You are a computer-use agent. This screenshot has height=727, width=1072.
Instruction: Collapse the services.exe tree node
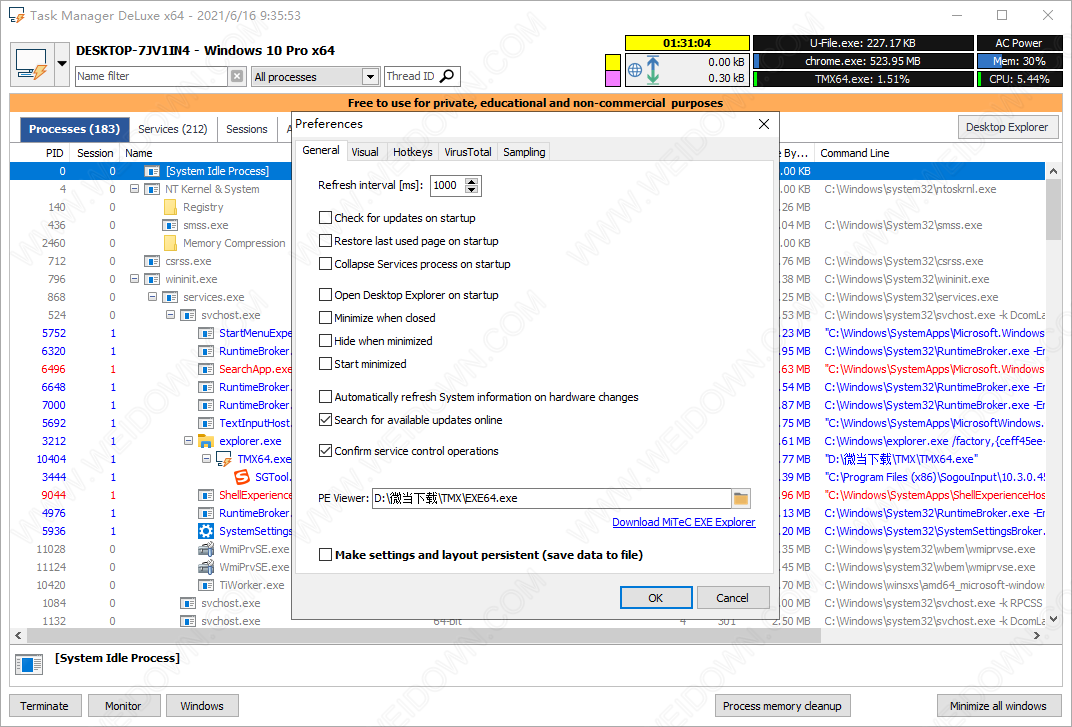click(152, 297)
